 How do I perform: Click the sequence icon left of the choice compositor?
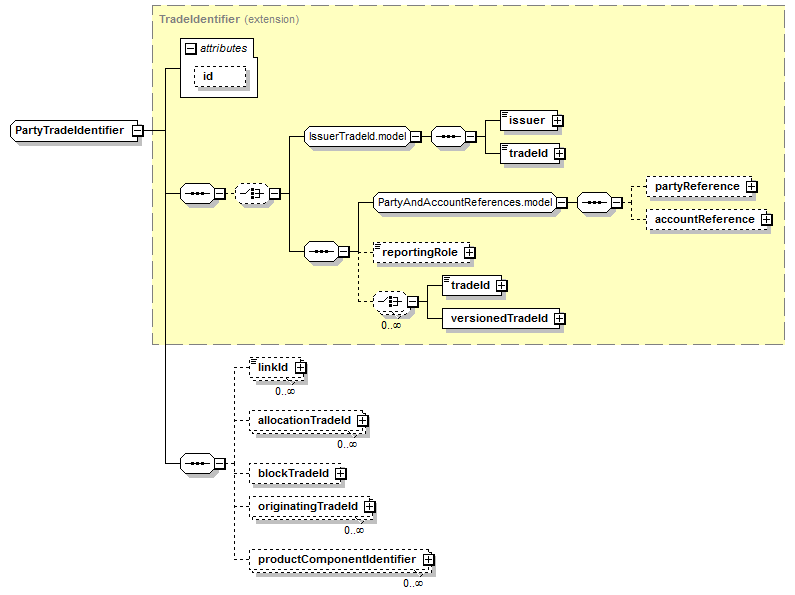coord(198,194)
